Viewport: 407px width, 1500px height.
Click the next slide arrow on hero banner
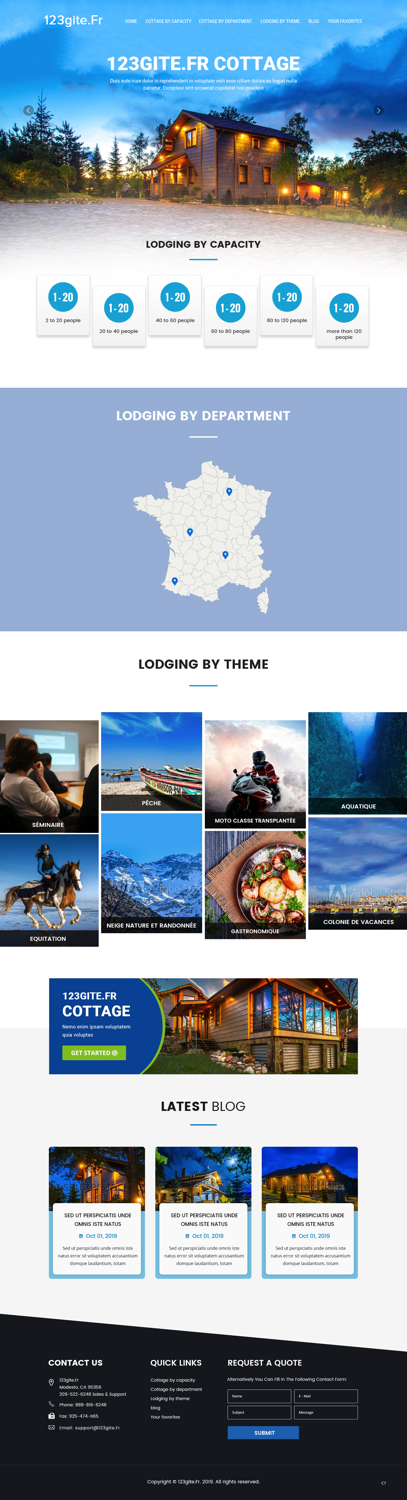[378, 110]
